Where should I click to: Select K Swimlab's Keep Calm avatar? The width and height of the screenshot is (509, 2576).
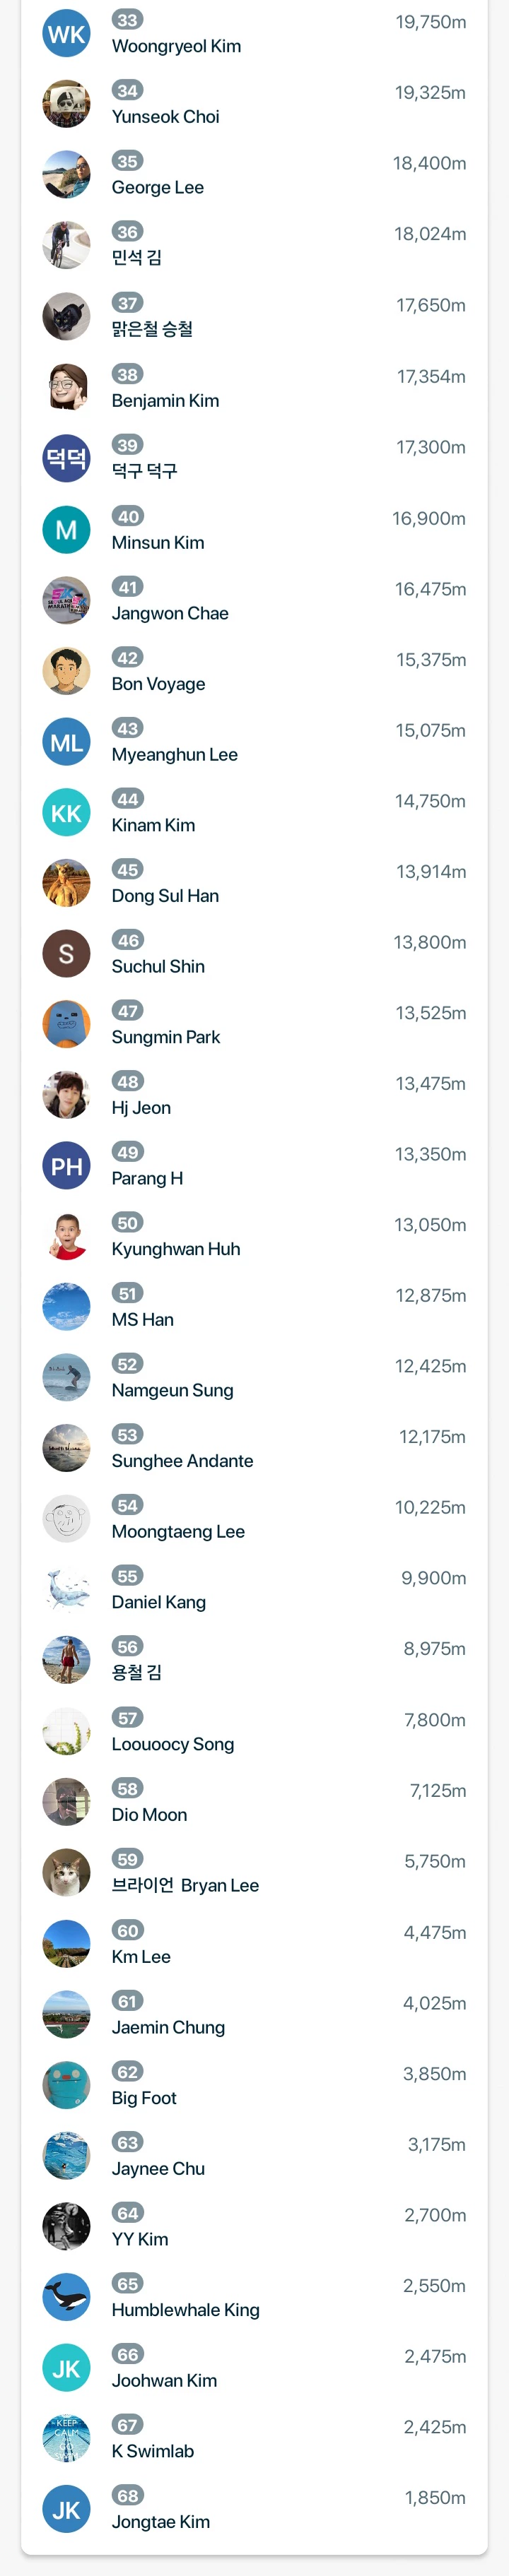click(x=66, y=2439)
